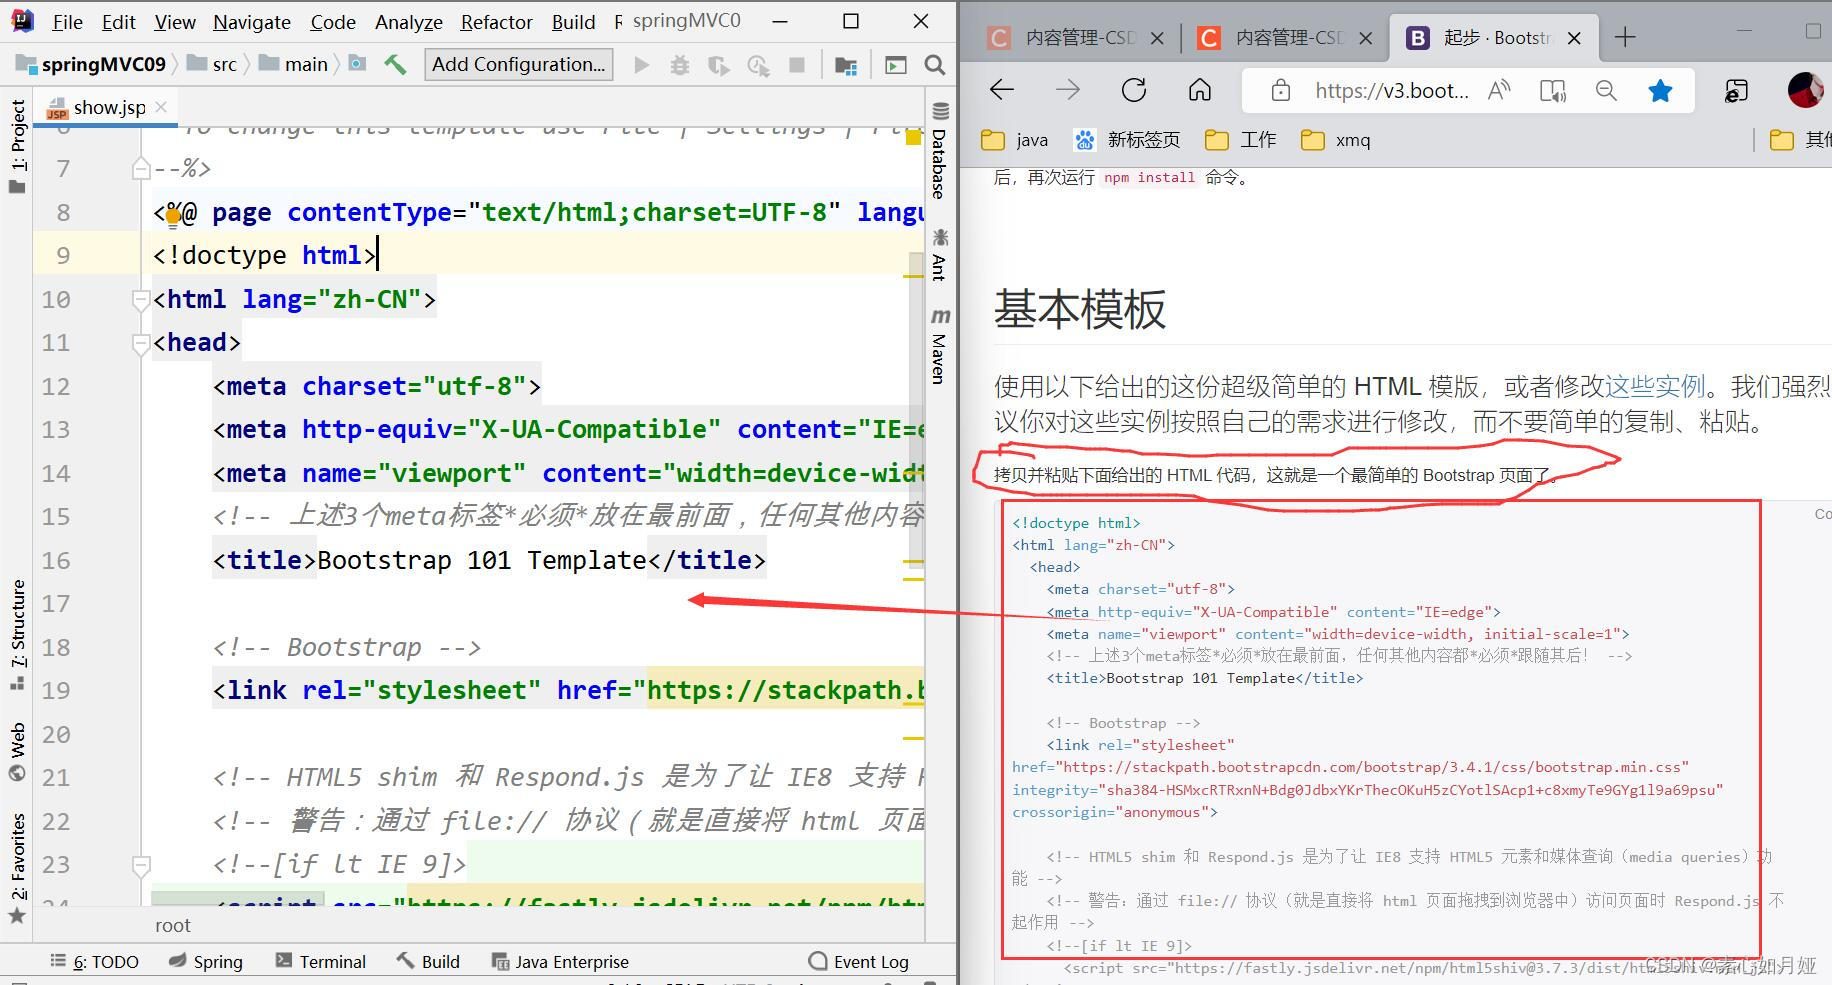Go to browser home page
The height and width of the screenshot is (985, 1832).
[x=1200, y=90]
